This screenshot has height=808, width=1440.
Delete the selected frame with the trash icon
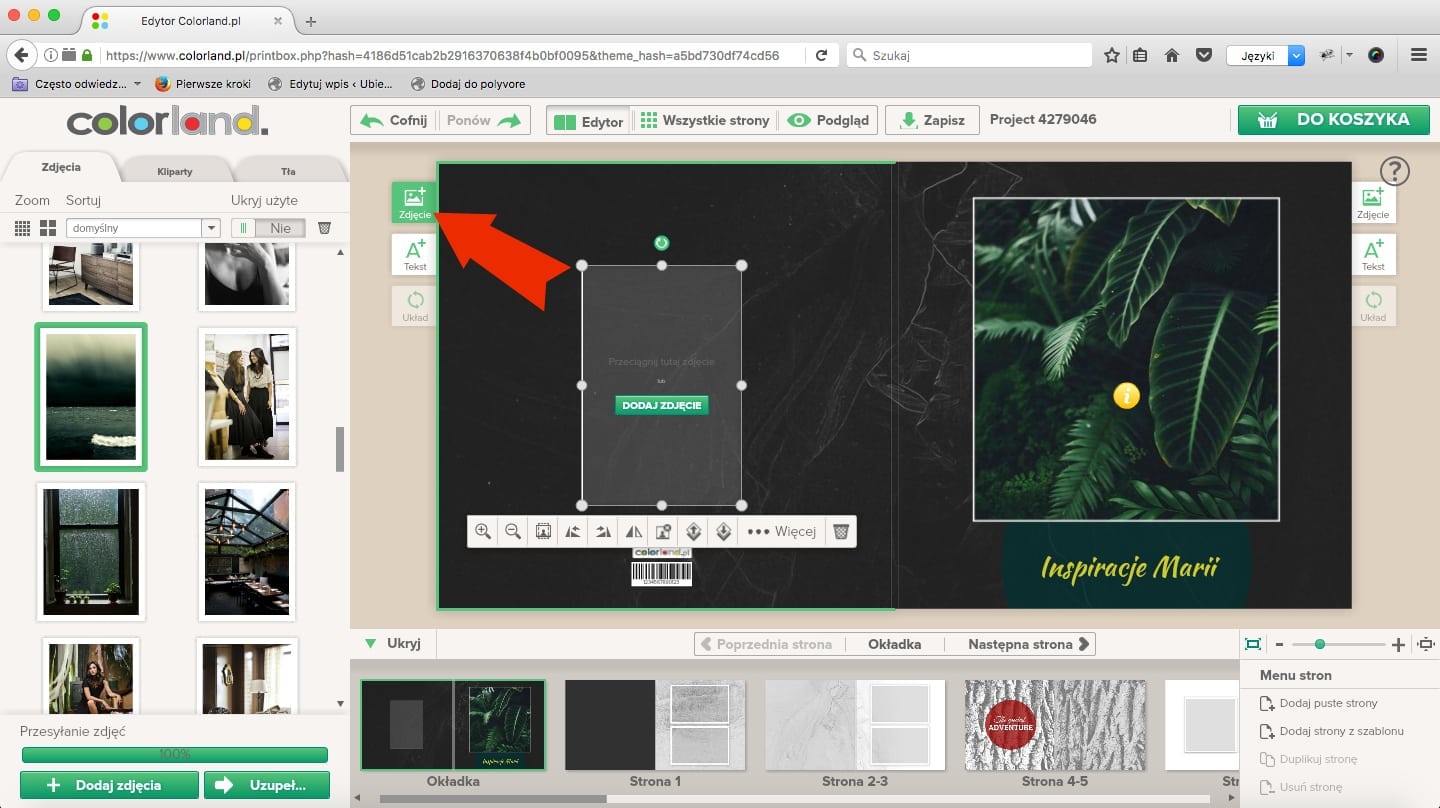[841, 532]
